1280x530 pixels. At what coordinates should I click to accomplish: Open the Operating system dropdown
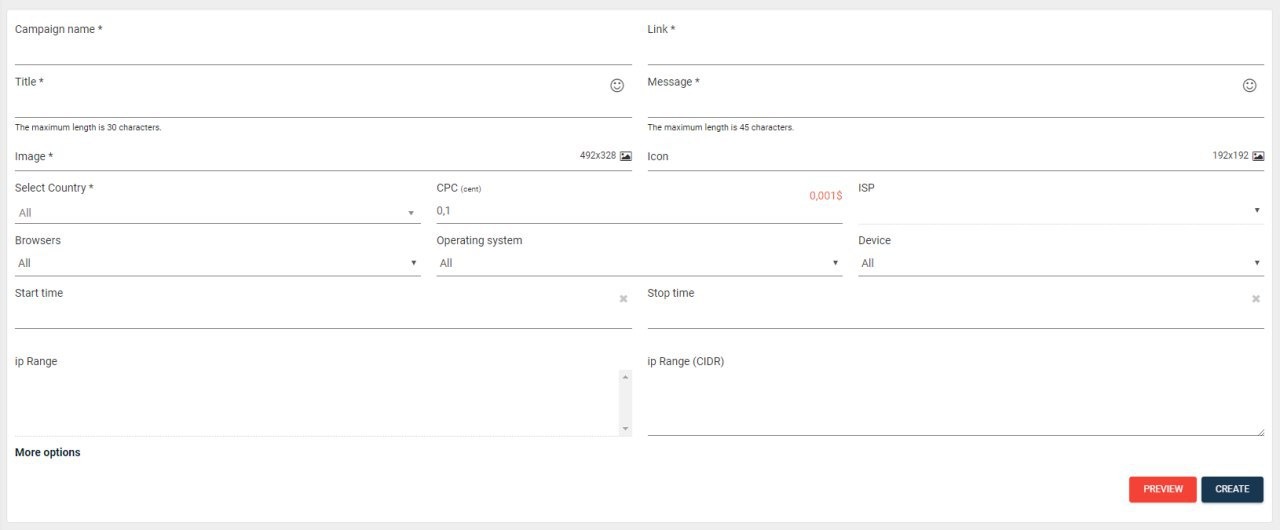click(x=639, y=263)
